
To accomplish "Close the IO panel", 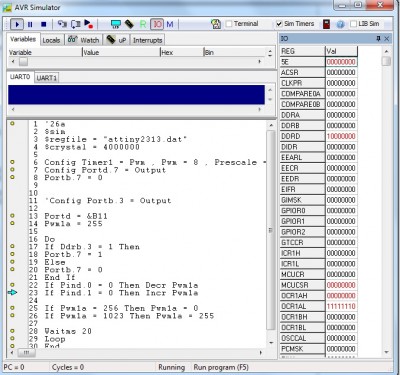I will pyautogui.click(x=387, y=39).
